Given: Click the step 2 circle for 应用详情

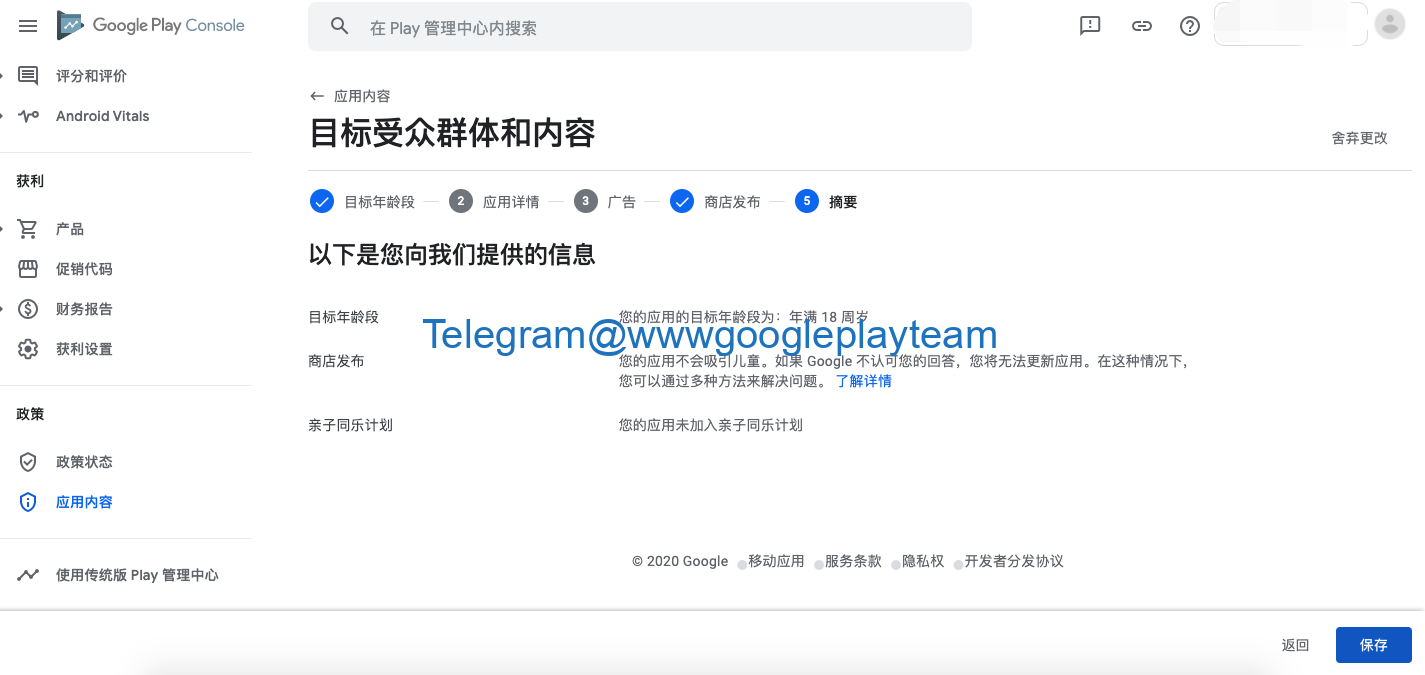Looking at the screenshot, I should (460, 202).
